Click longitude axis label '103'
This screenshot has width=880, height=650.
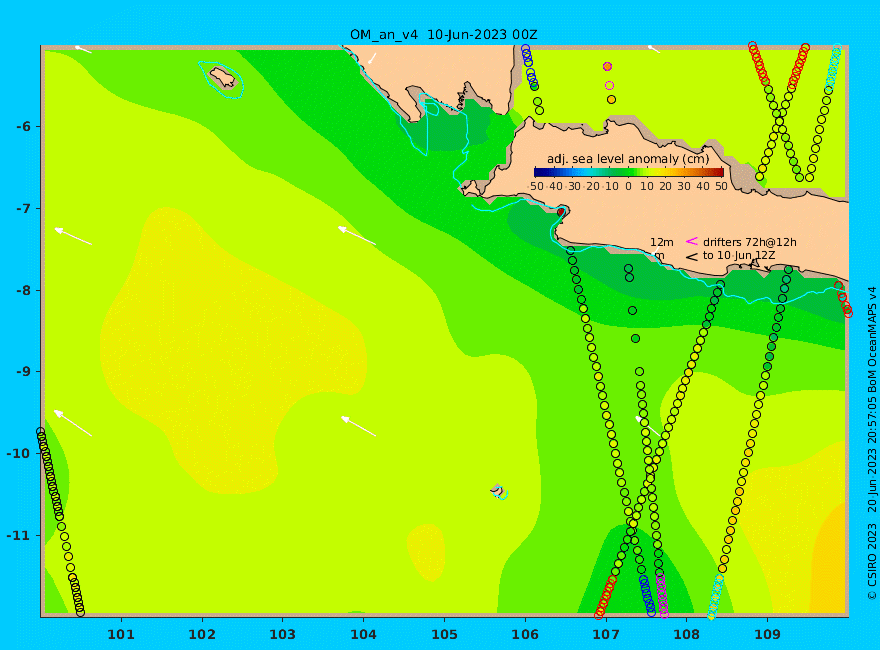[282, 635]
